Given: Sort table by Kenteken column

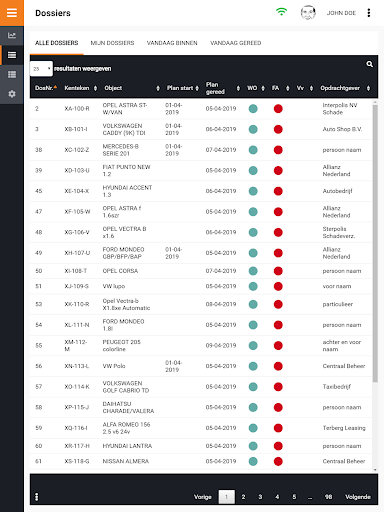Looking at the screenshot, I should (80, 88).
